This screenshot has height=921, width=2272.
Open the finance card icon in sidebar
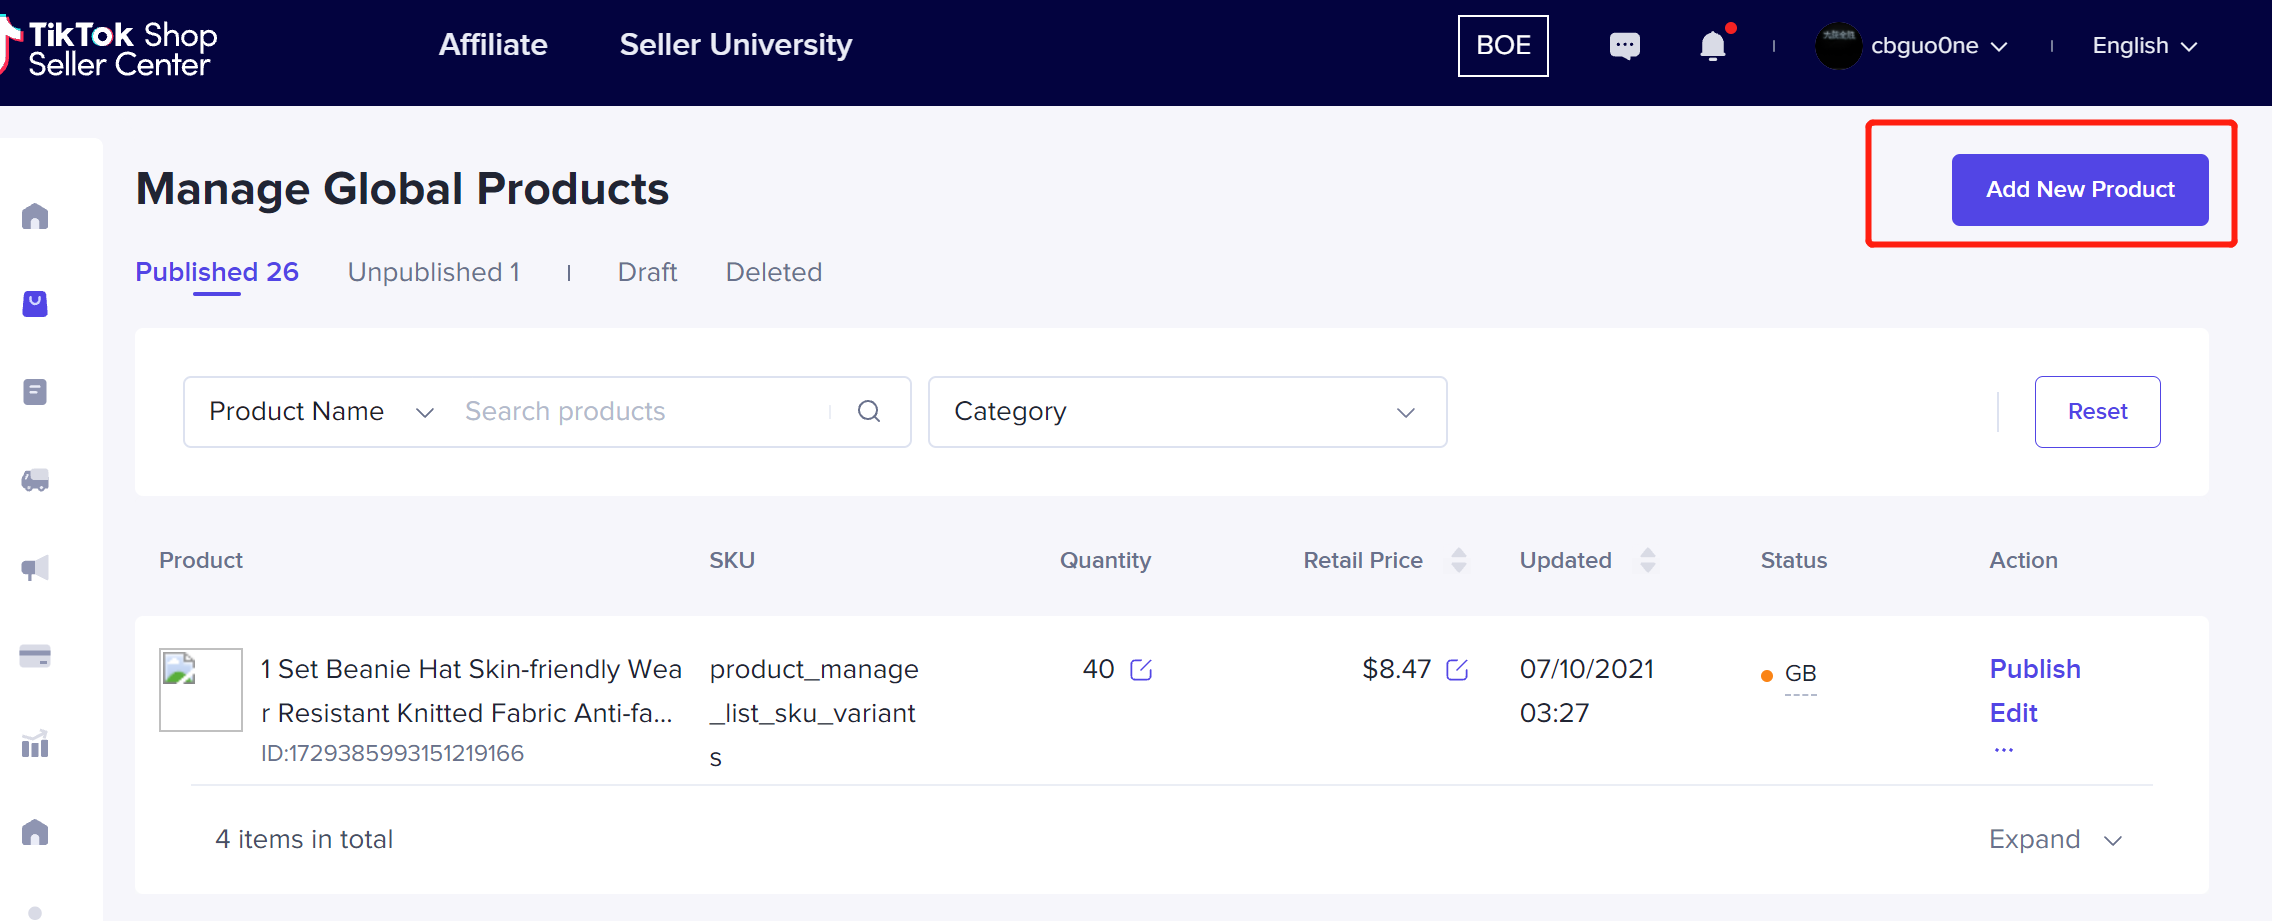[35, 657]
